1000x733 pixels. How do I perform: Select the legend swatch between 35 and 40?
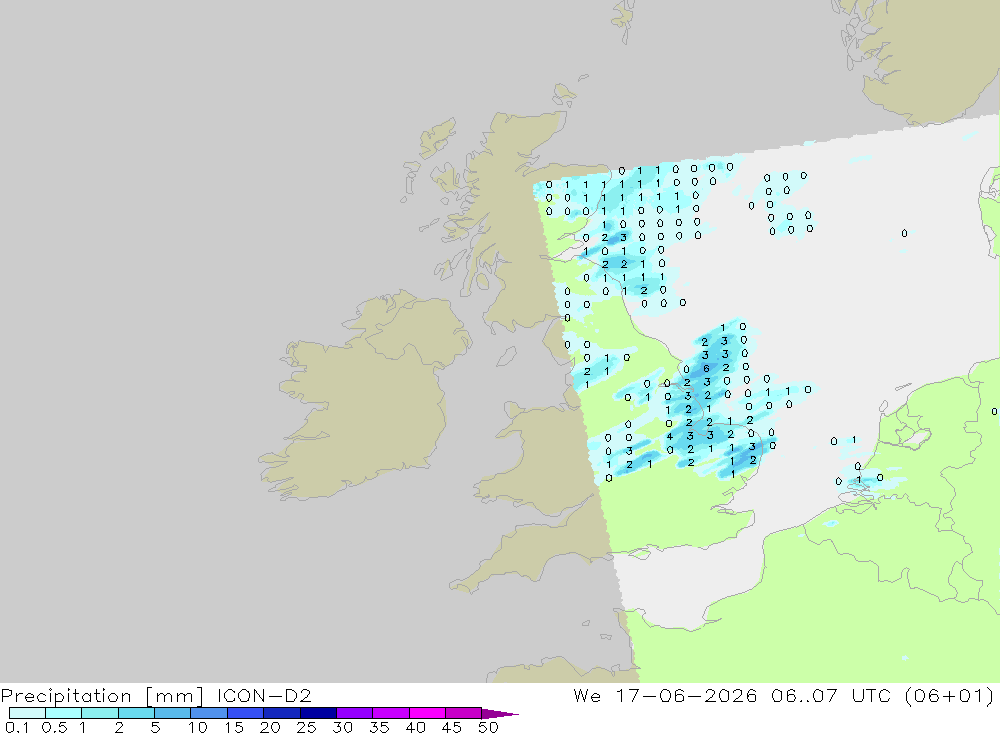(x=390, y=713)
